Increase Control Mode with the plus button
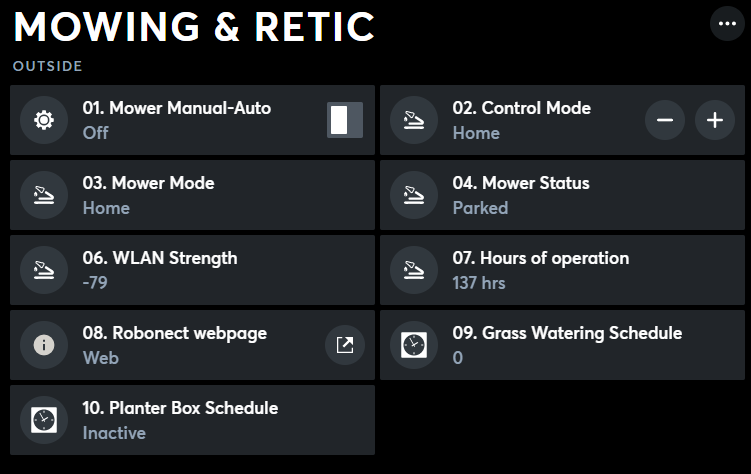This screenshot has height=474, width=751. [715, 120]
